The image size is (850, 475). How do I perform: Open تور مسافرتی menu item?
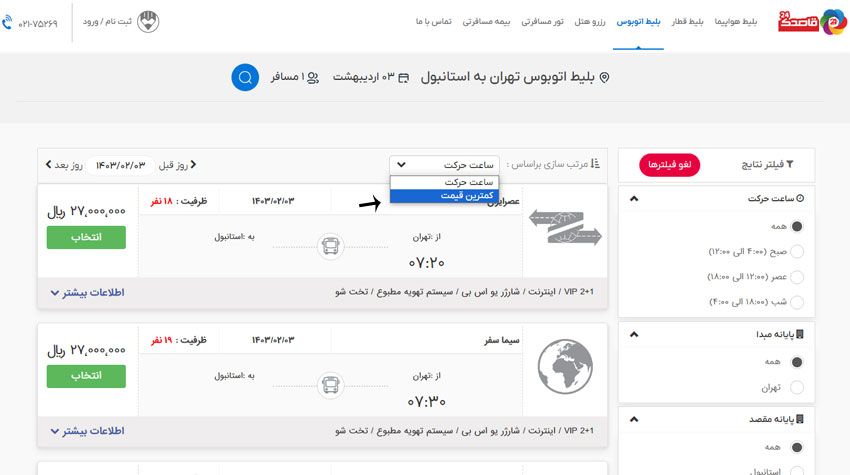pos(542,22)
